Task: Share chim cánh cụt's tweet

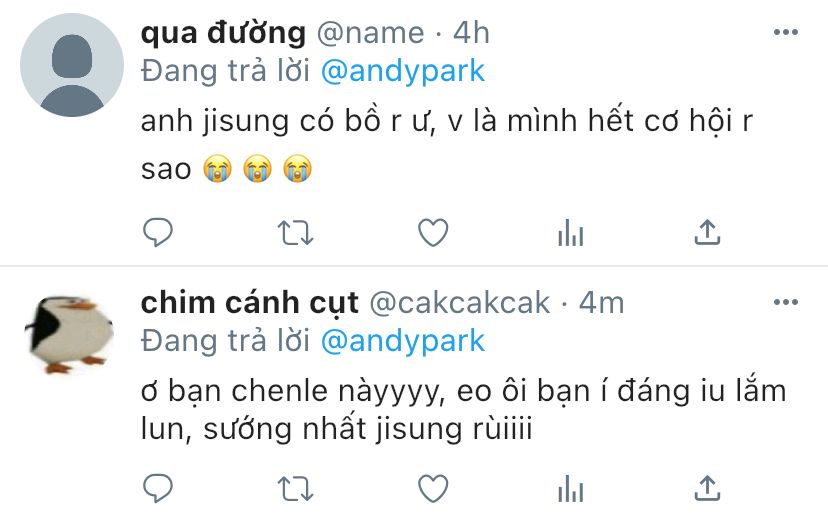Action: point(707,488)
